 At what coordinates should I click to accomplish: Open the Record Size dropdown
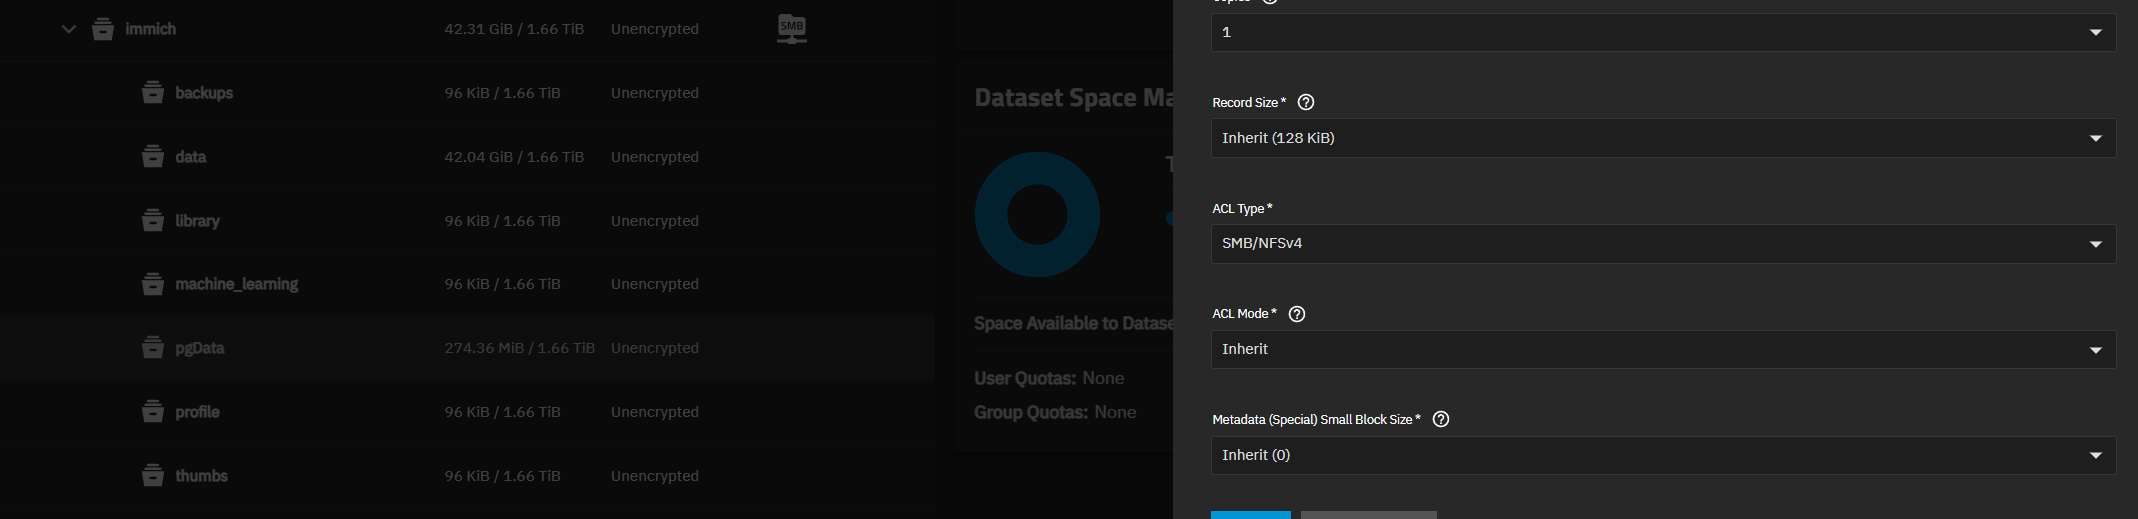tap(1663, 138)
